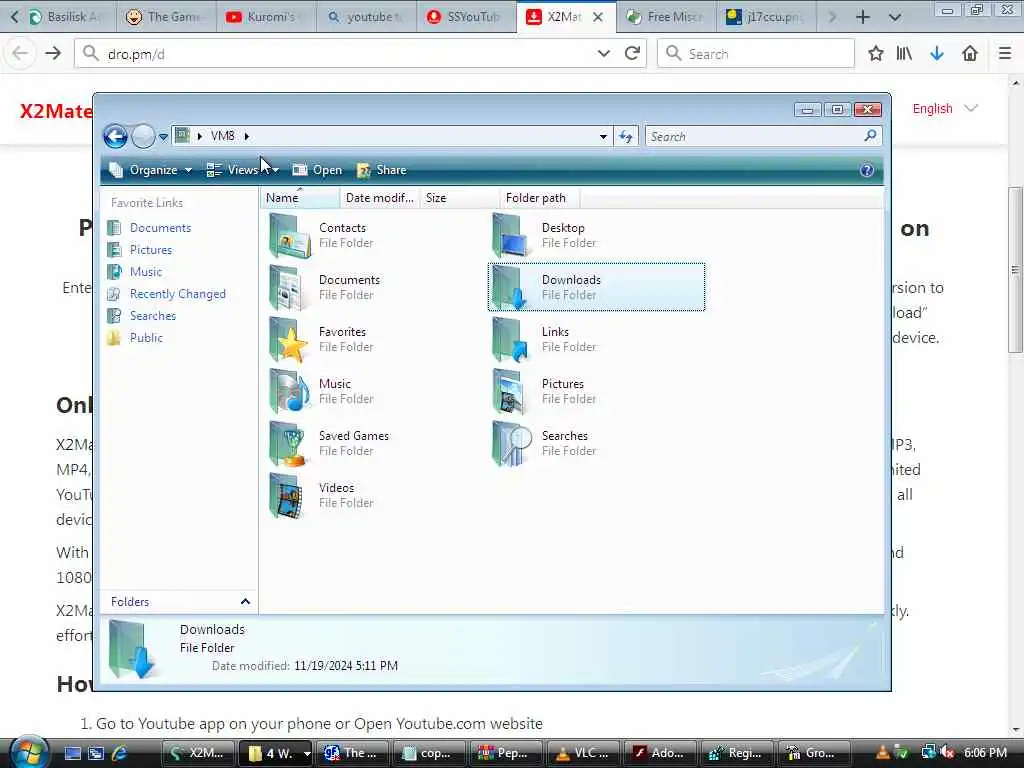Sort by the Date modified column header
Image resolution: width=1024 pixels, height=768 pixels.
380,198
